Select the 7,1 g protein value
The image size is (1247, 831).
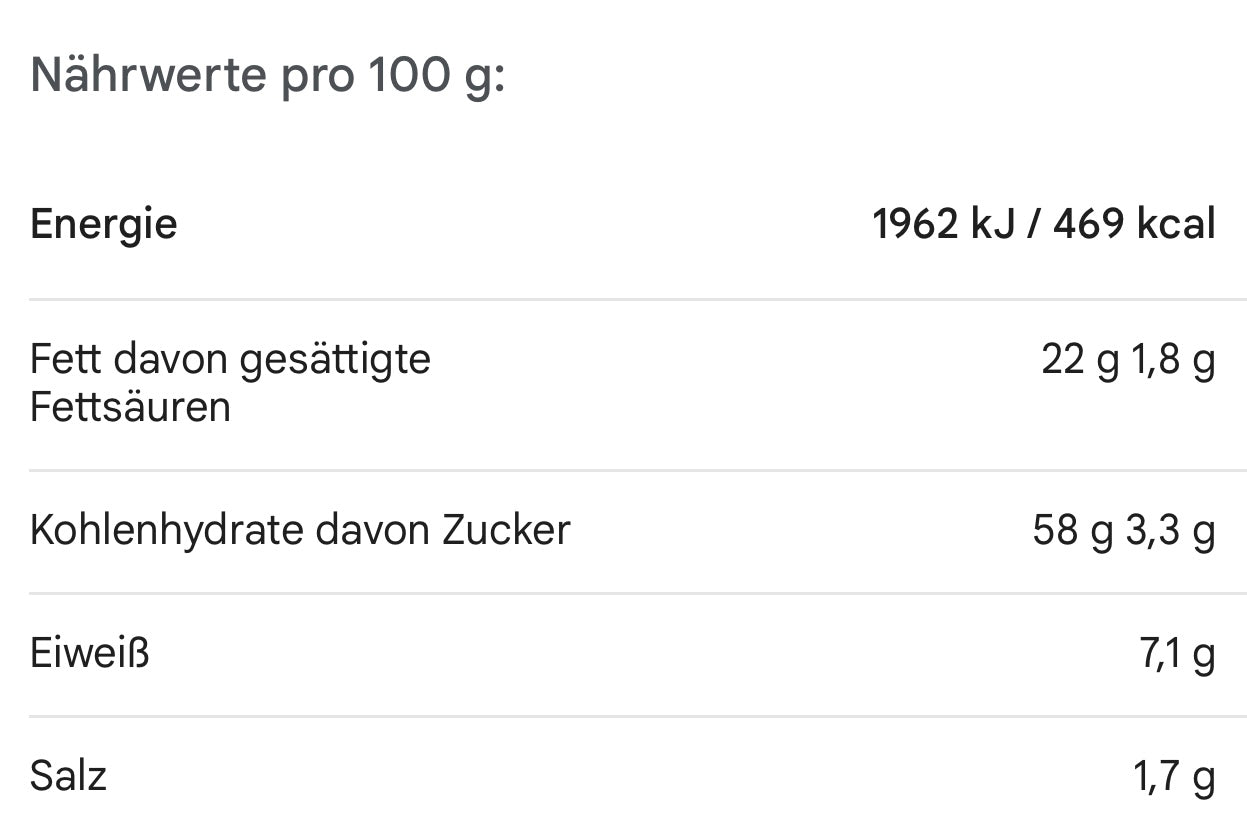tap(1177, 654)
